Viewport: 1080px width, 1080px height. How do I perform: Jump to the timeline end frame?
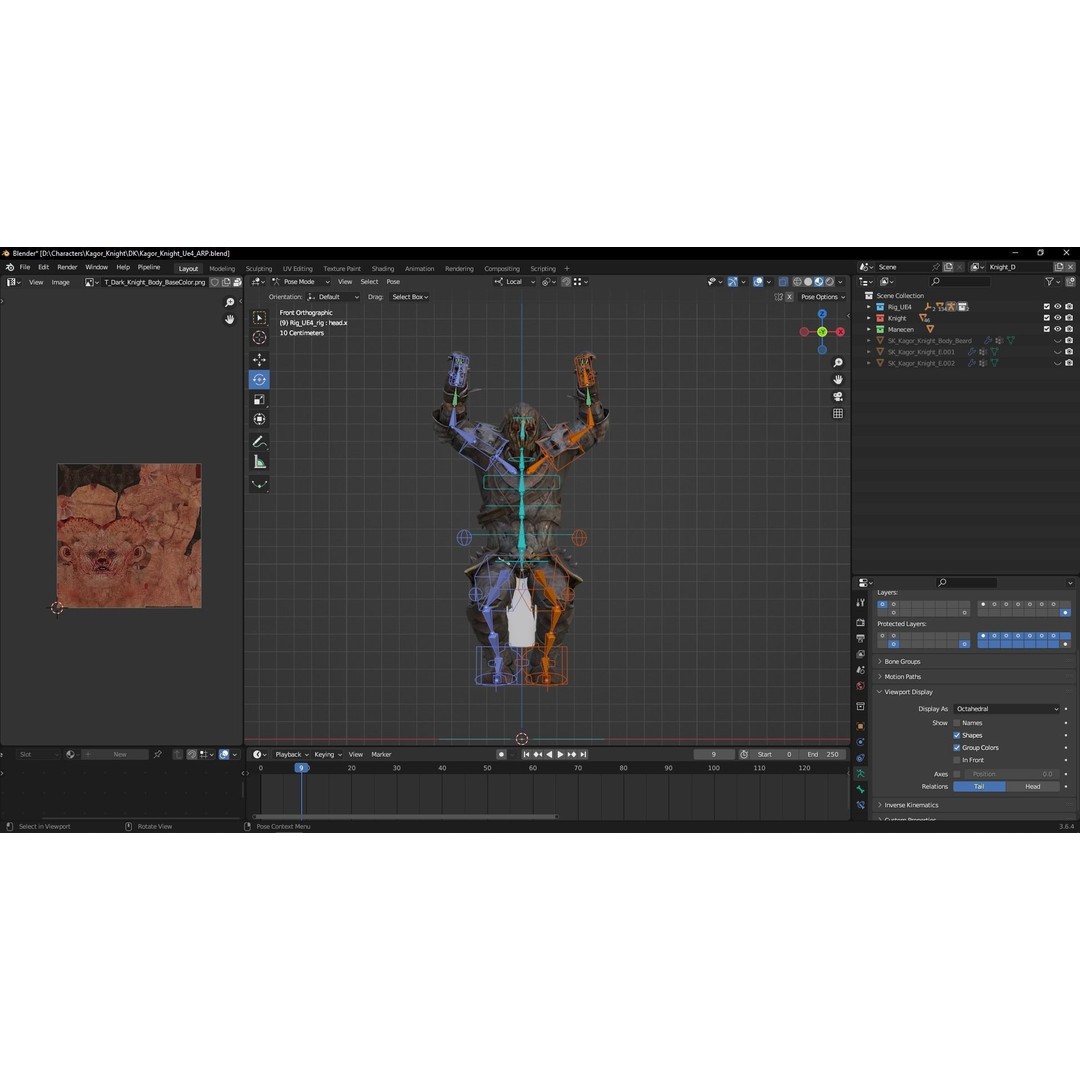[583, 754]
